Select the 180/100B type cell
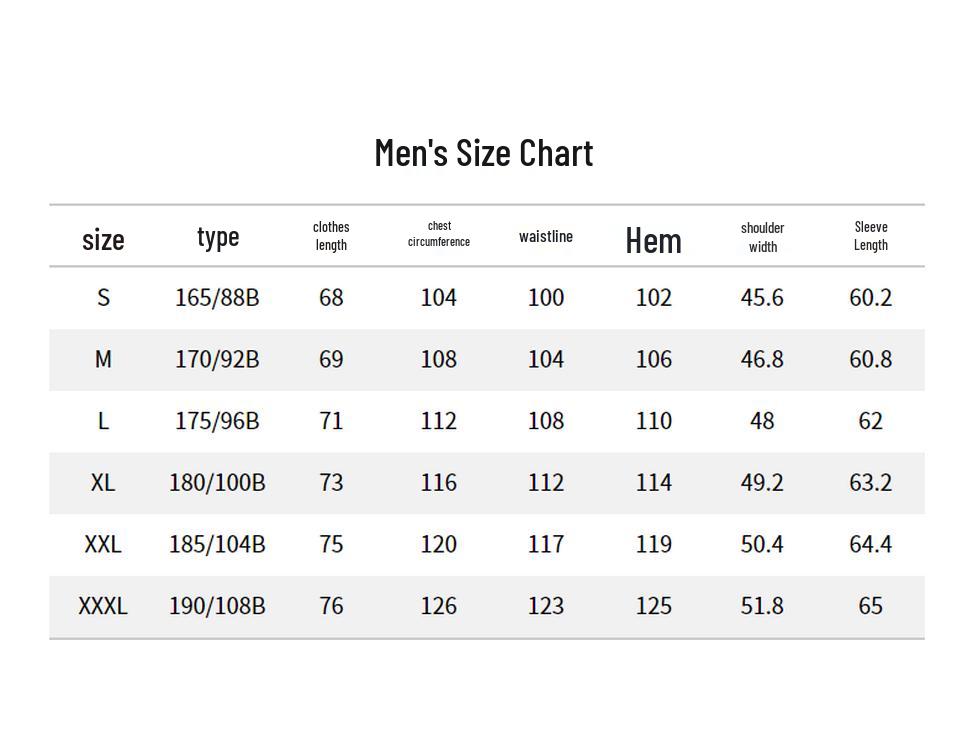This screenshot has height=731, width=974. (217, 483)
